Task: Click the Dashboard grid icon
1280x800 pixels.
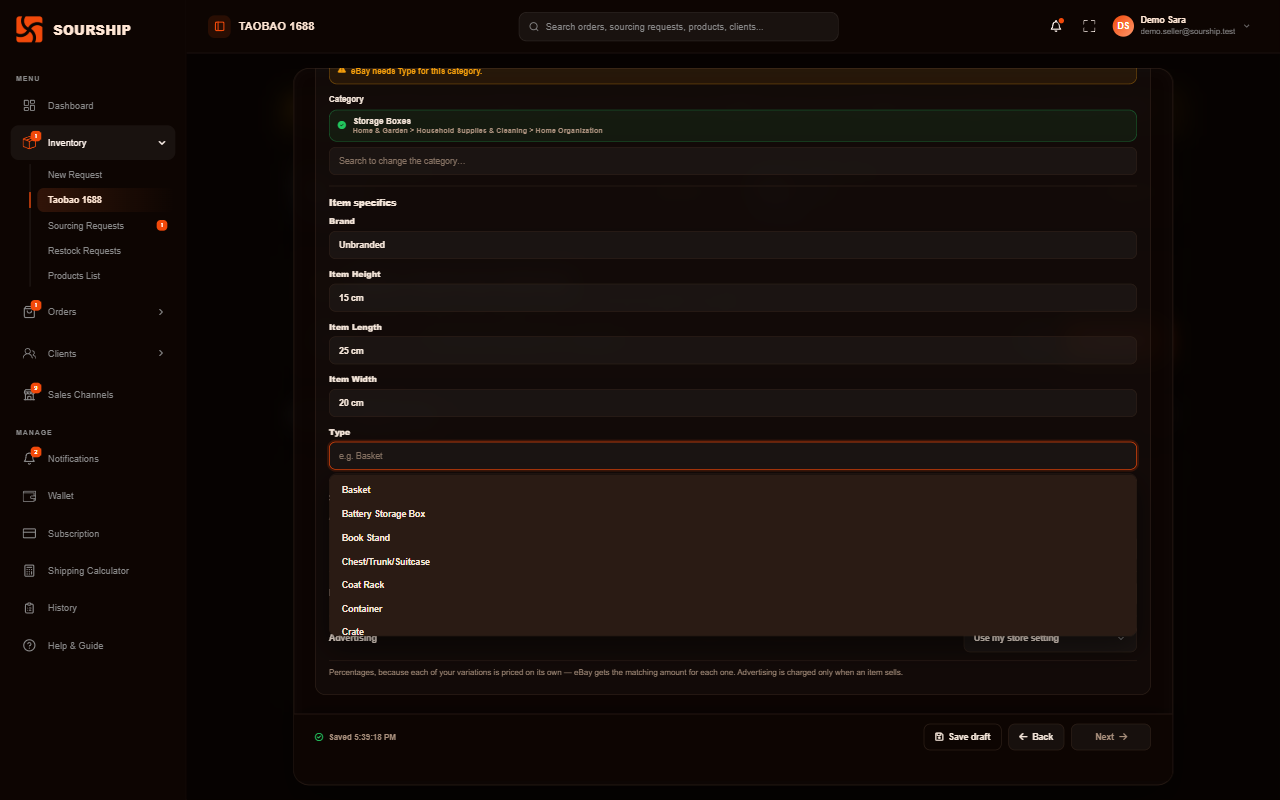Action: pos(29,105)
